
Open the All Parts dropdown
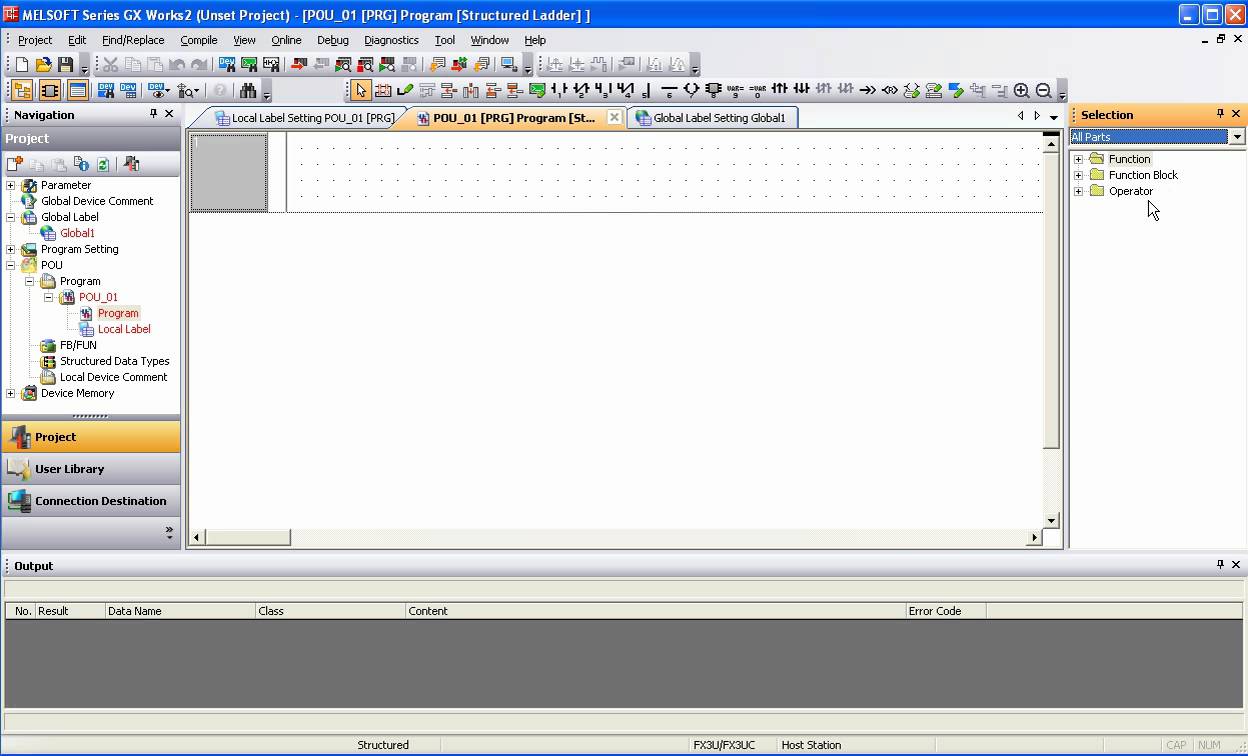pos(1237,137)
